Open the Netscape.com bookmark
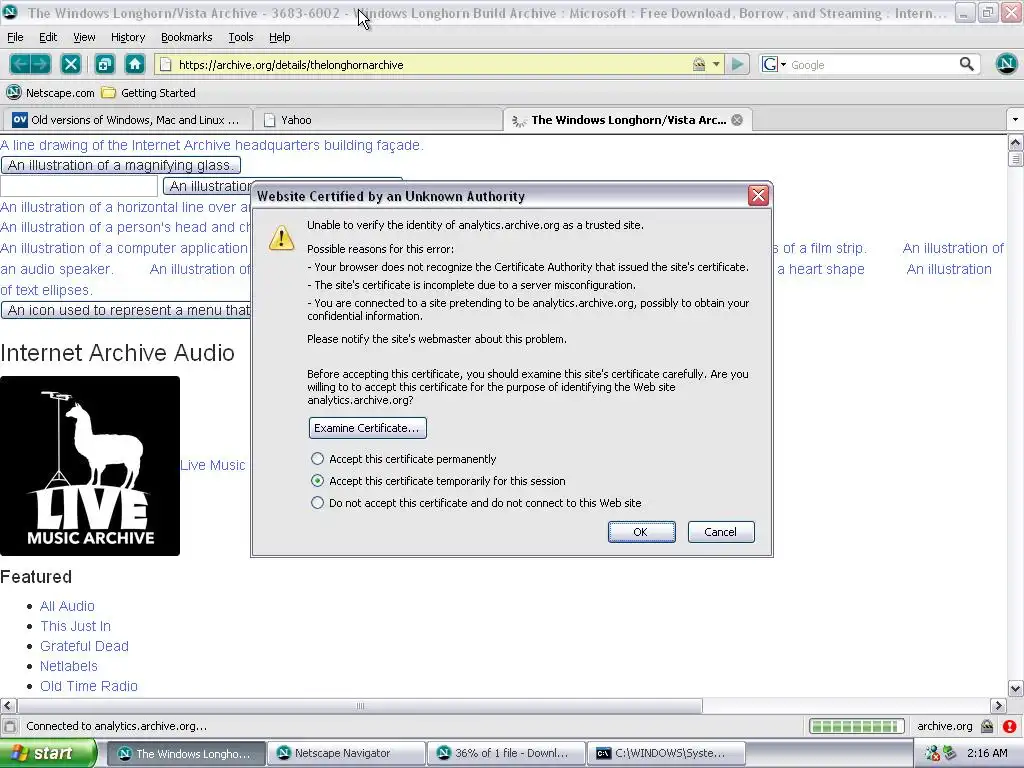This screenshot has width=1024, height=768. click(50, 93)
